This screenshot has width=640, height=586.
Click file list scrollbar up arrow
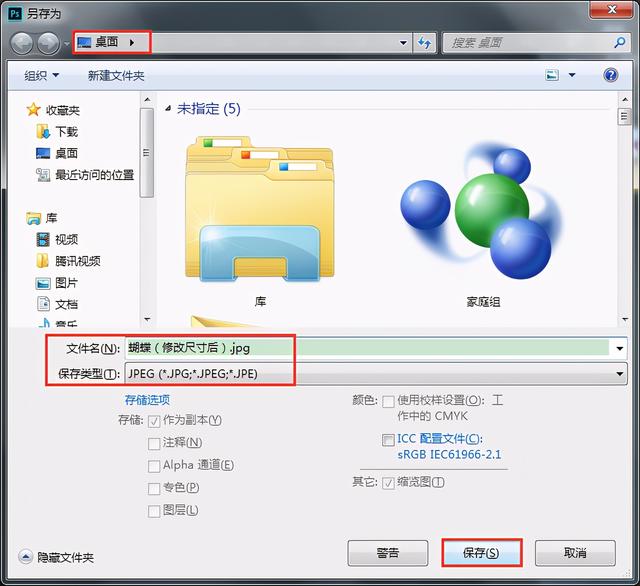tap(625, 99)
